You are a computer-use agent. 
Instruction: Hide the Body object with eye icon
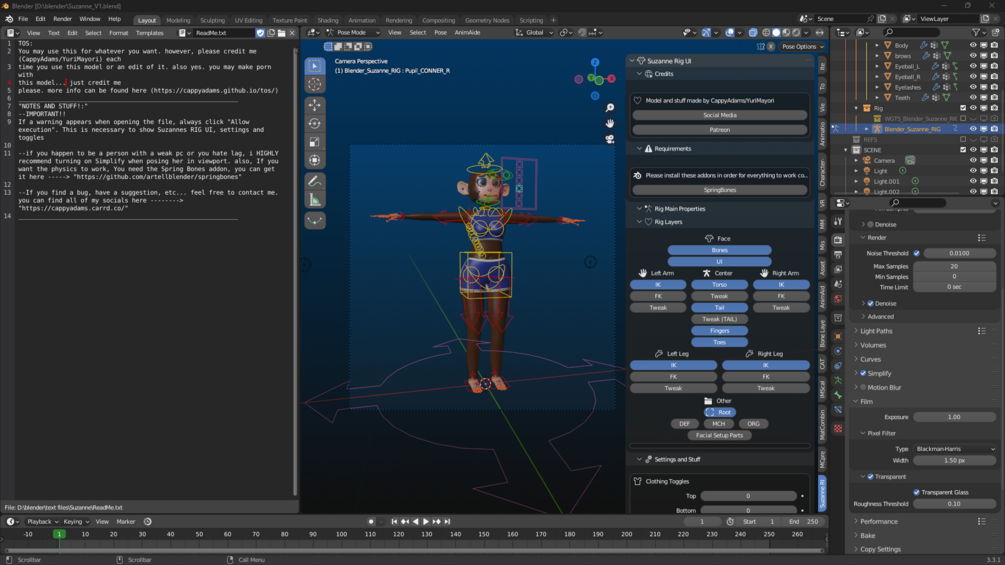click(x=973, y=45)
